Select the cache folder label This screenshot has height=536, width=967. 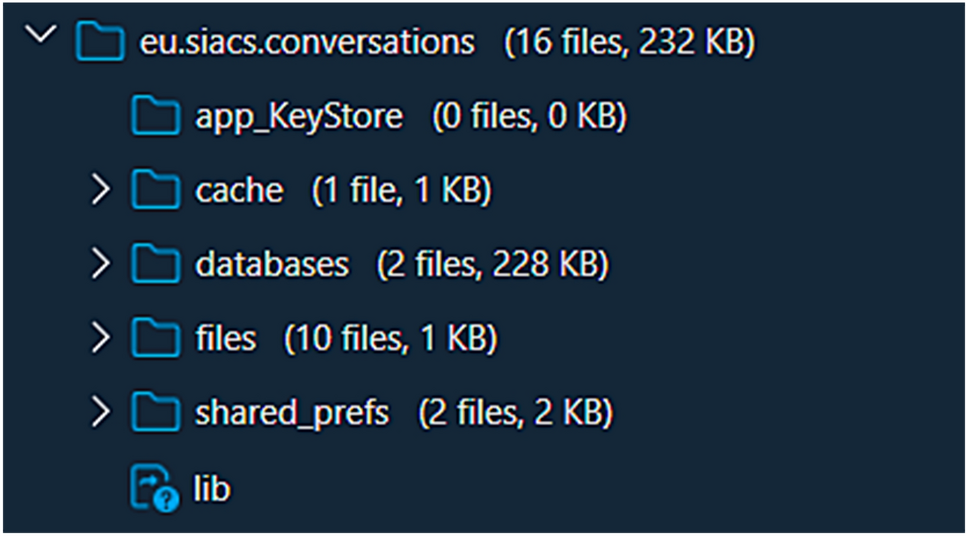coord(239,190)
